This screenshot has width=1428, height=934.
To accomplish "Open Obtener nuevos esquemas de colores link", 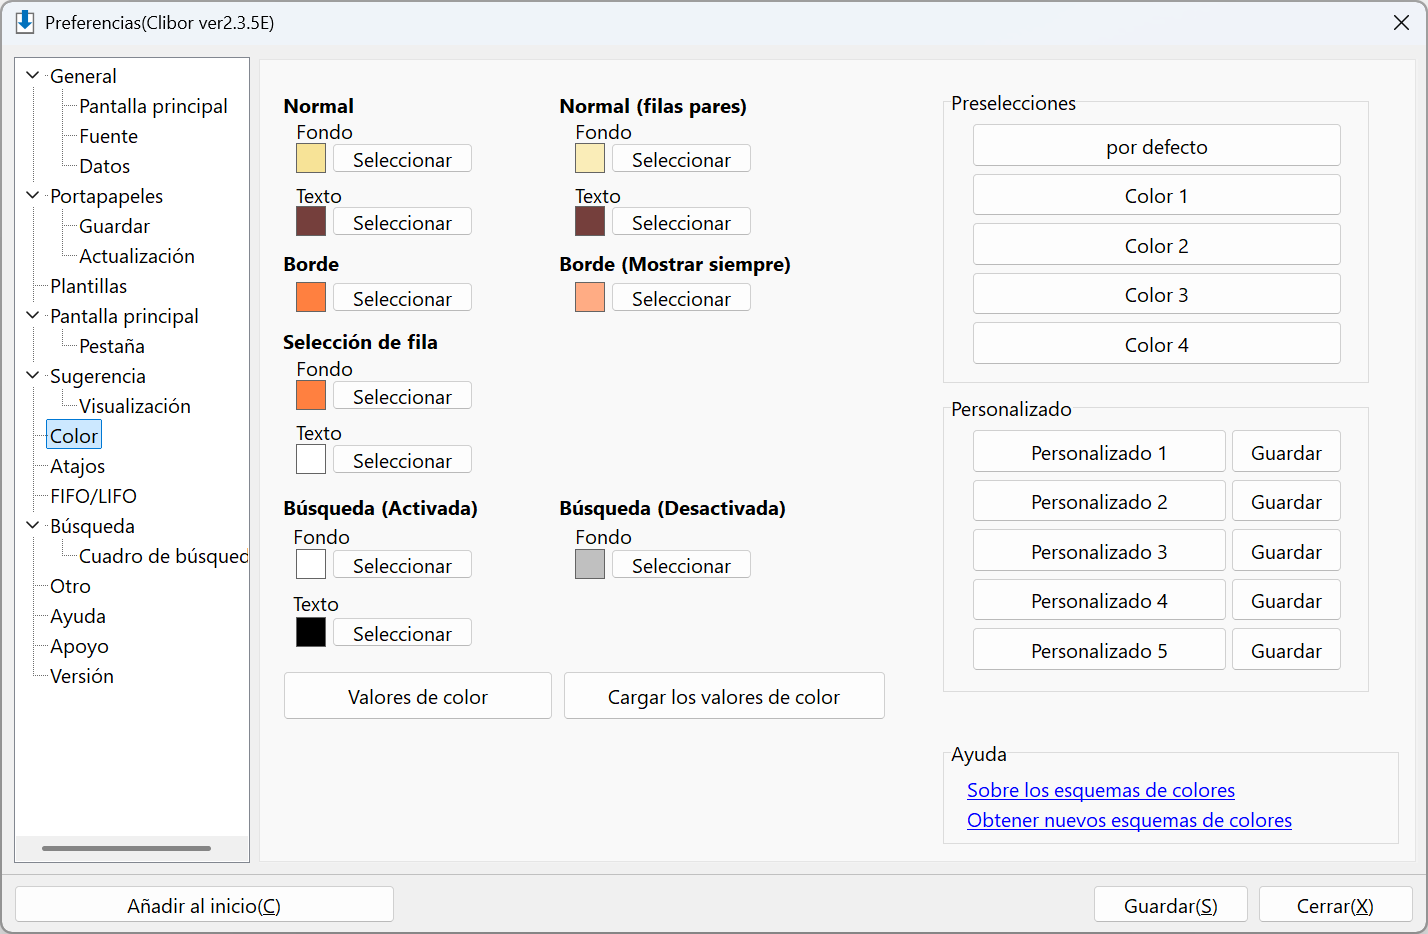I will coord(1129,820).
